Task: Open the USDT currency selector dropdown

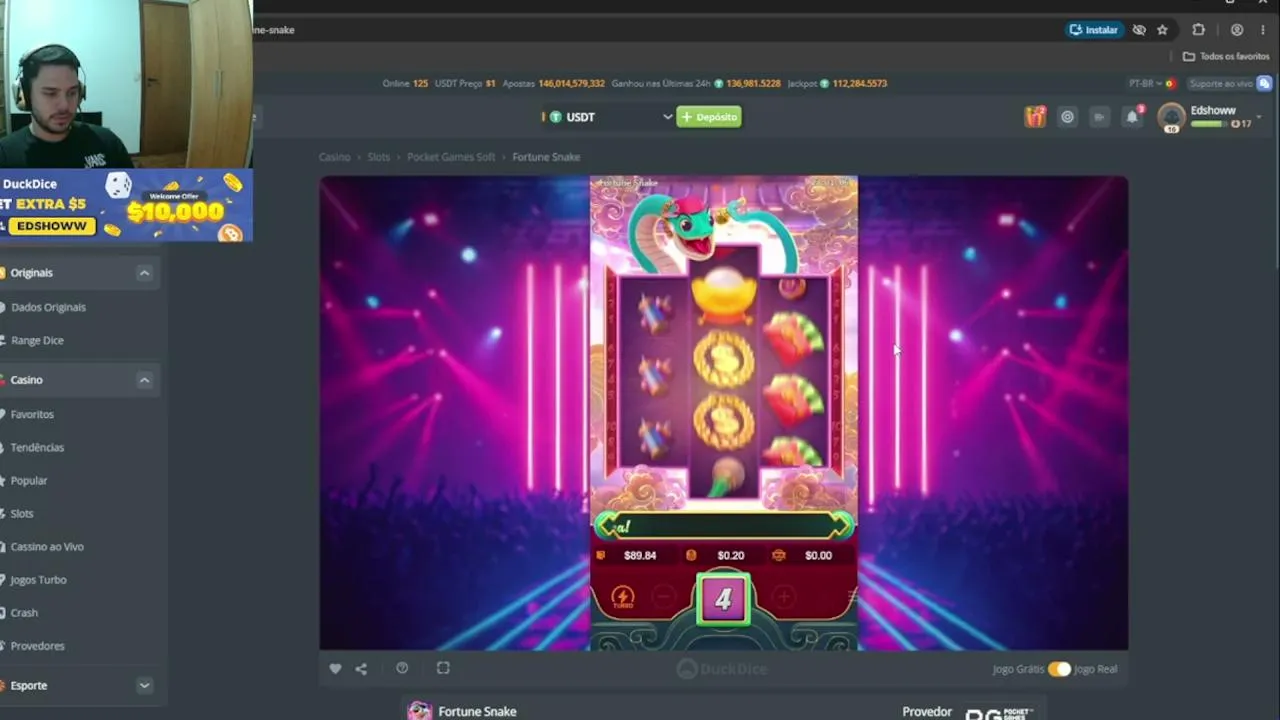Action: [x=608, y=117]
